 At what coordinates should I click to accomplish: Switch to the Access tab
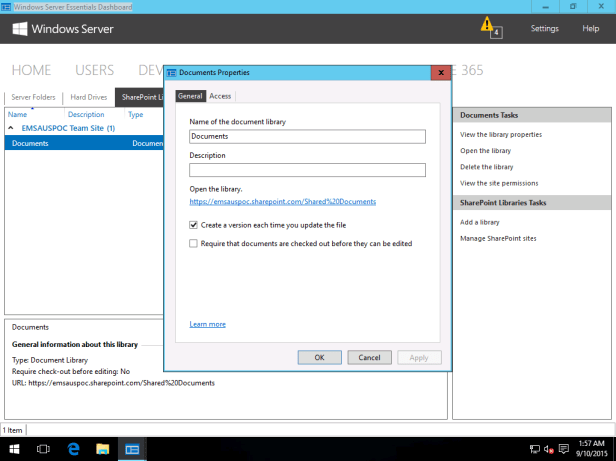tap(220, 96)
